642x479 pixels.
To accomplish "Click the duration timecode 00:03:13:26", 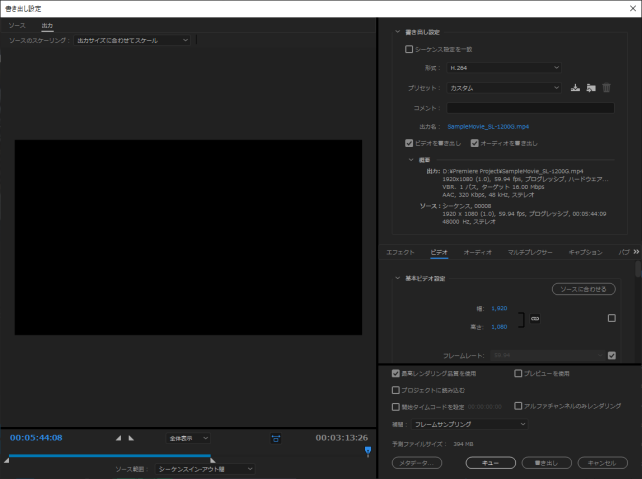I will click(x=341, y=438).
